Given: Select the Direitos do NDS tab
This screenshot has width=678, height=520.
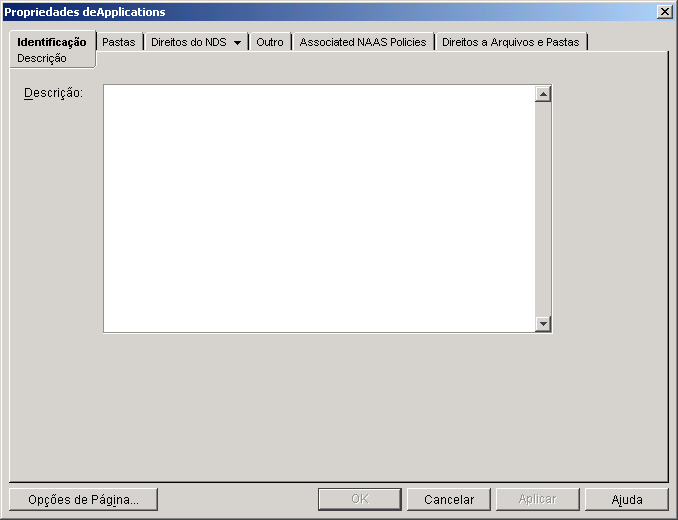Looking at the screenshot, I should [x=189, y=42].
